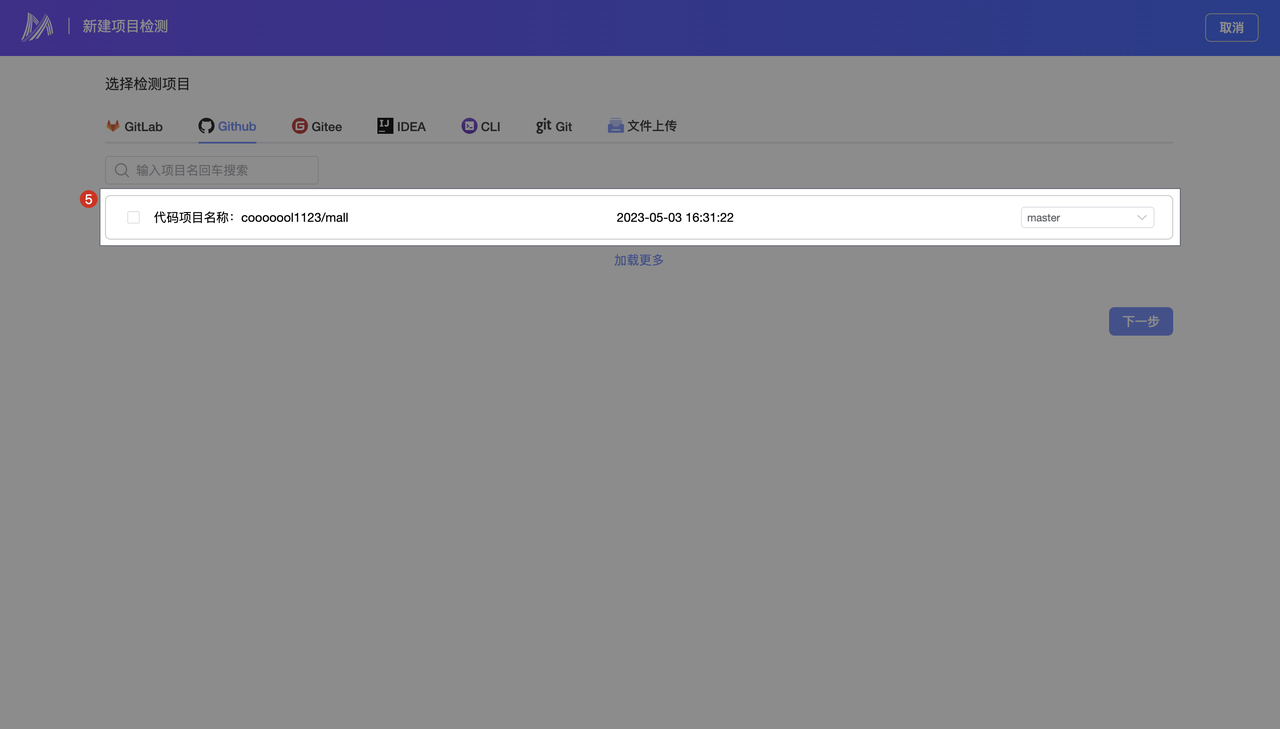The height and width of the screenshot is (729, 1280).
Task: Select the Git logo icon
Action: (543, 126)
